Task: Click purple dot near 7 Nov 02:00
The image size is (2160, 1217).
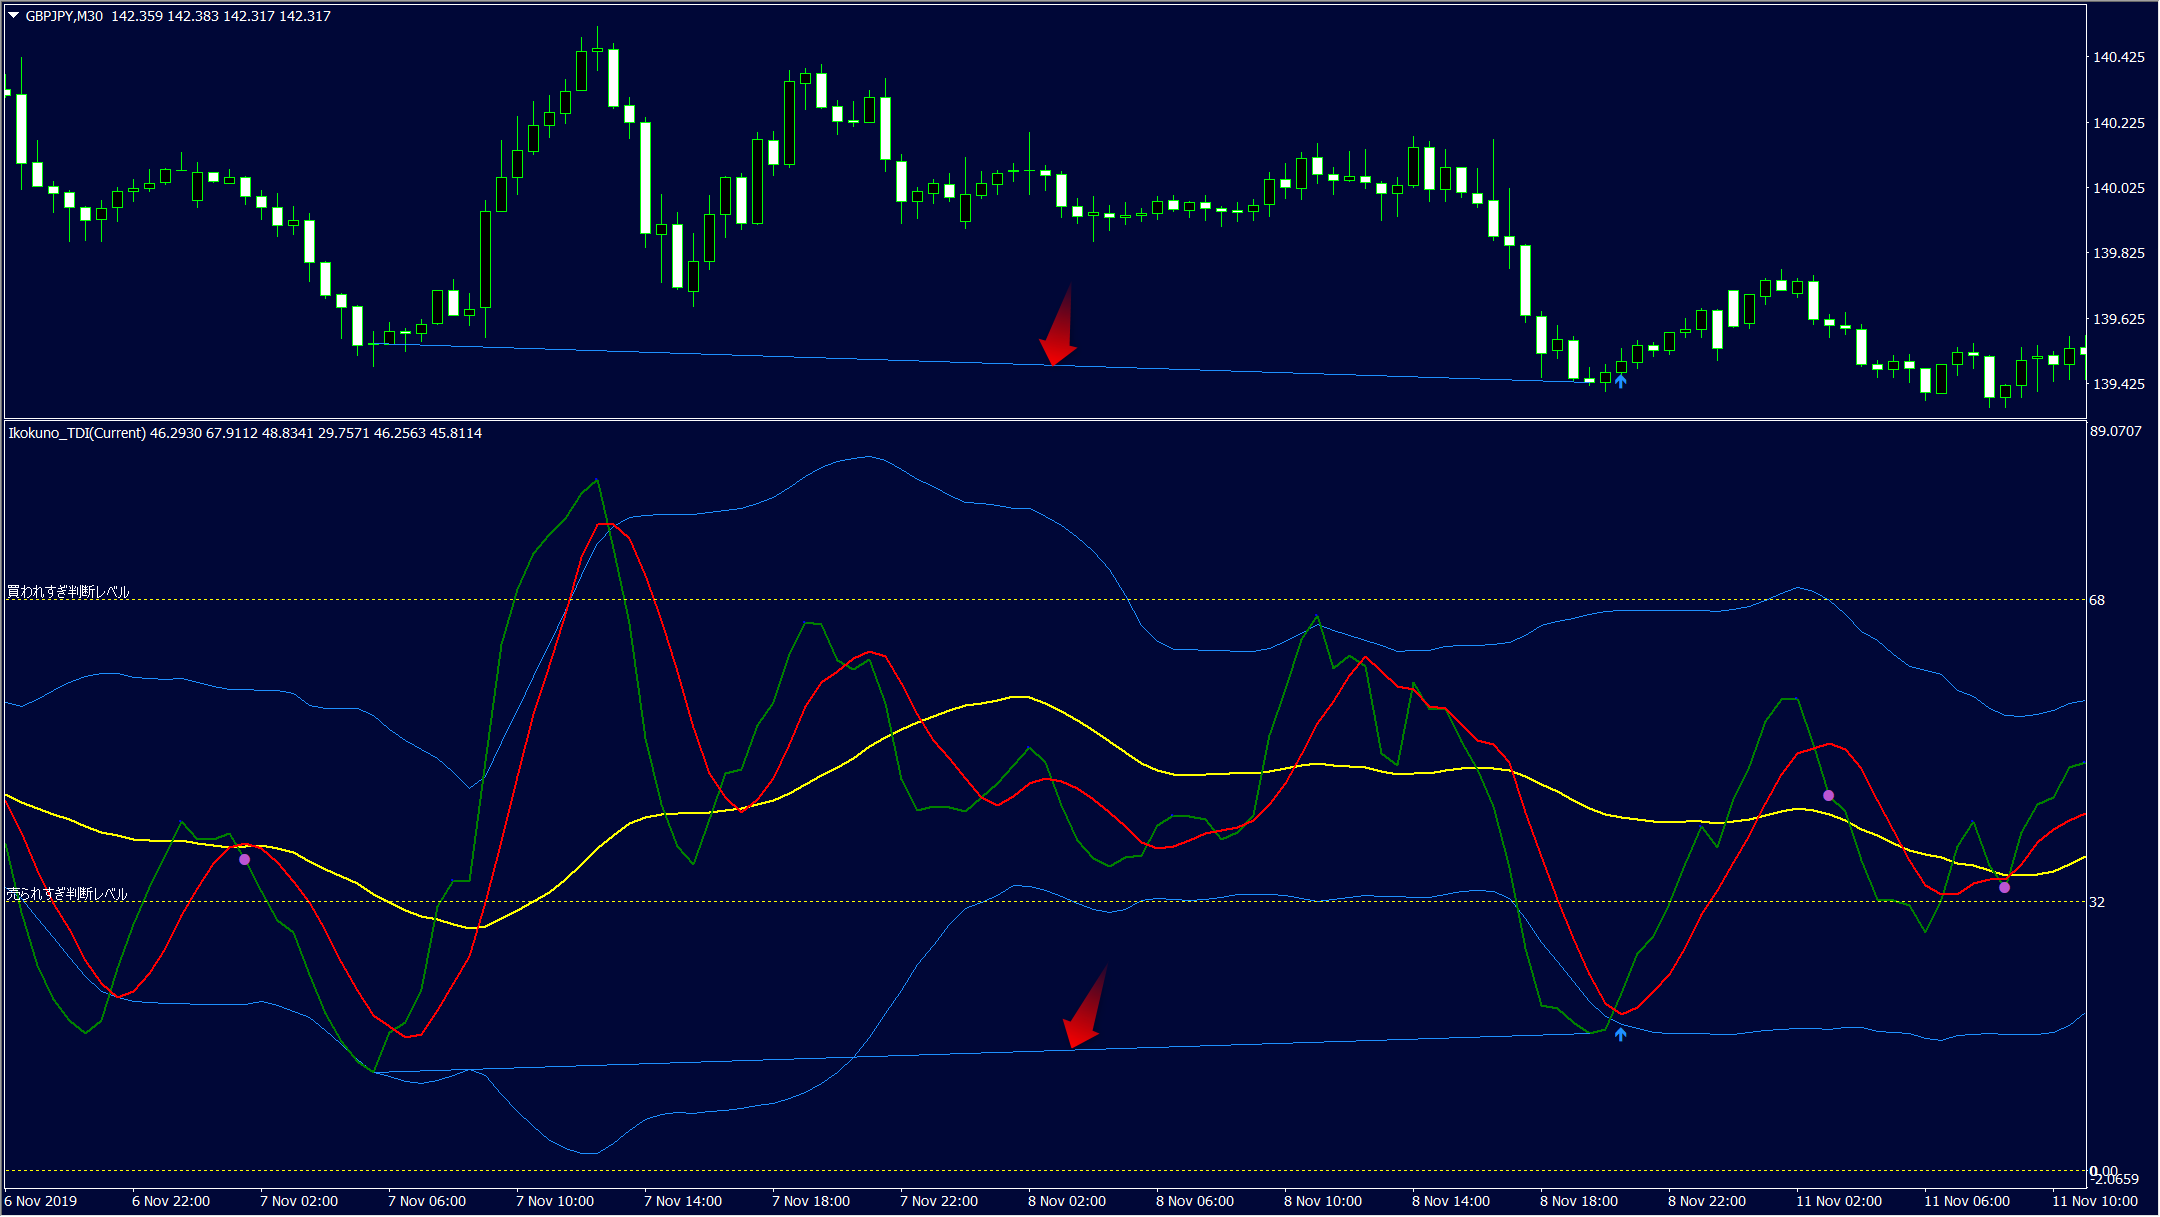Action: 245,859
